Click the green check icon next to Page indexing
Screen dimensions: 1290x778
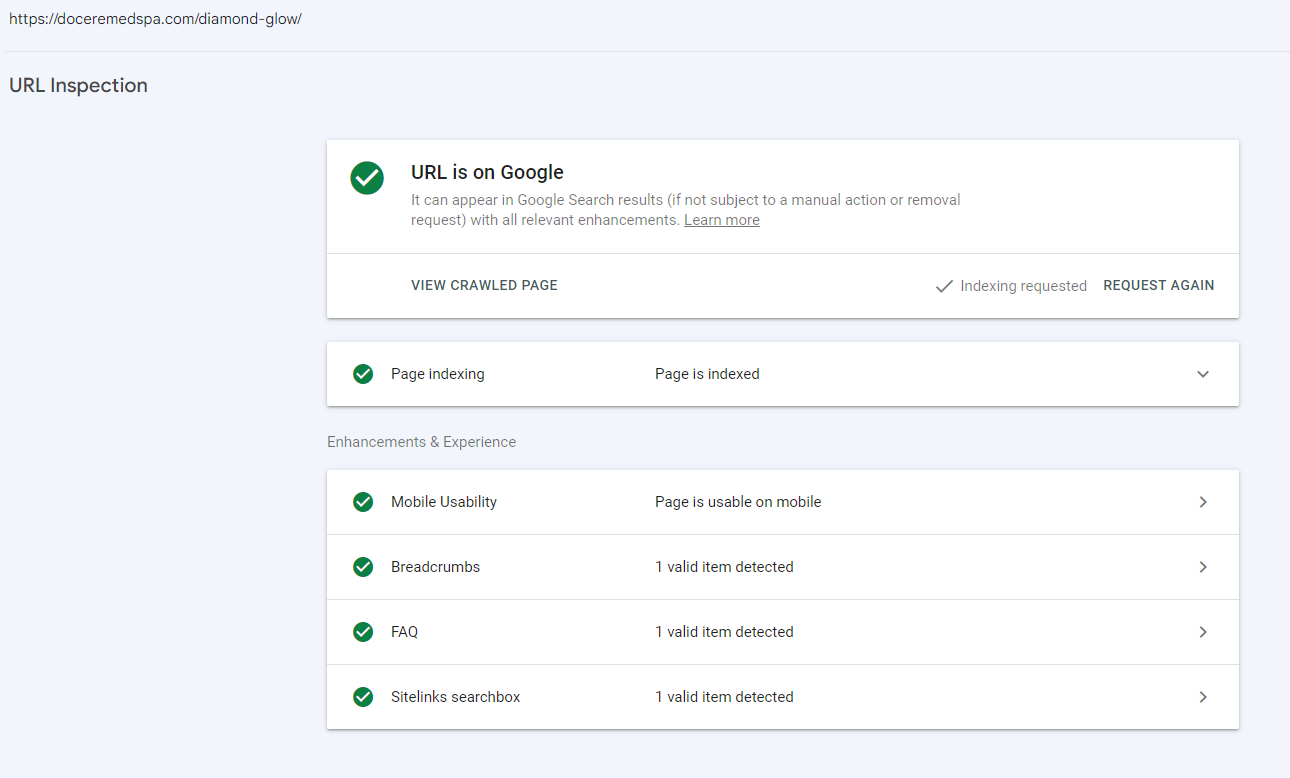(363, 374)
